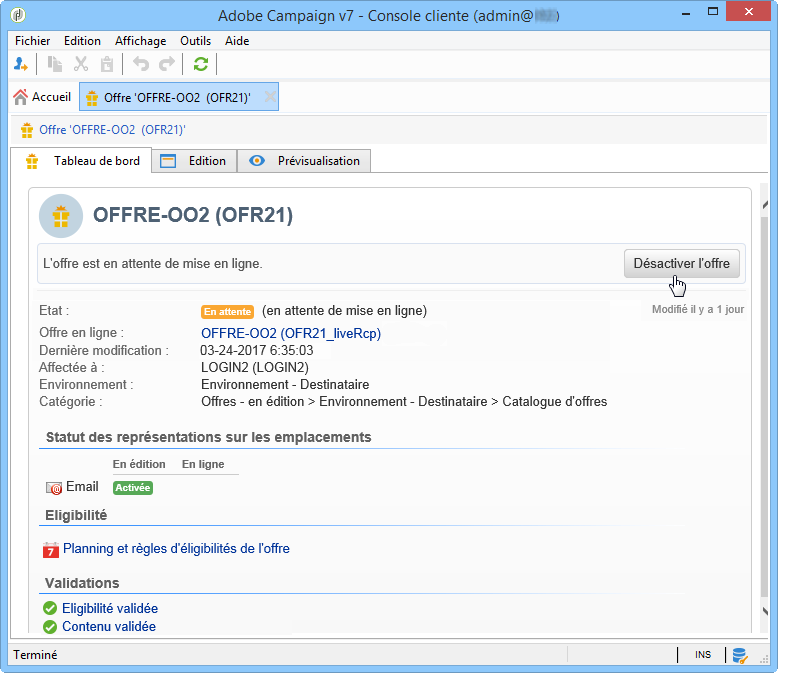This screenshot has height=699, width=804.
Task: Click the green check beside Eligibilité validée
Action: tap(50, 608)
